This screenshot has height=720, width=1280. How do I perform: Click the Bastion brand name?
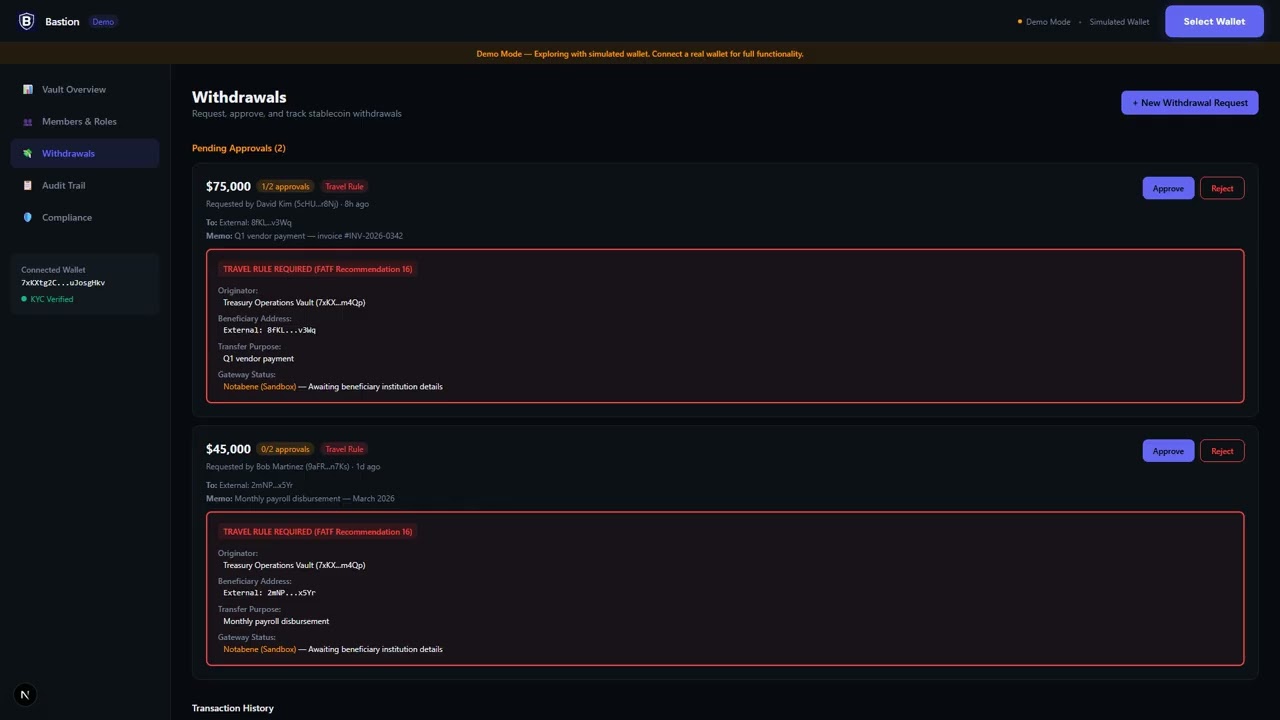(x=62, y=21)
